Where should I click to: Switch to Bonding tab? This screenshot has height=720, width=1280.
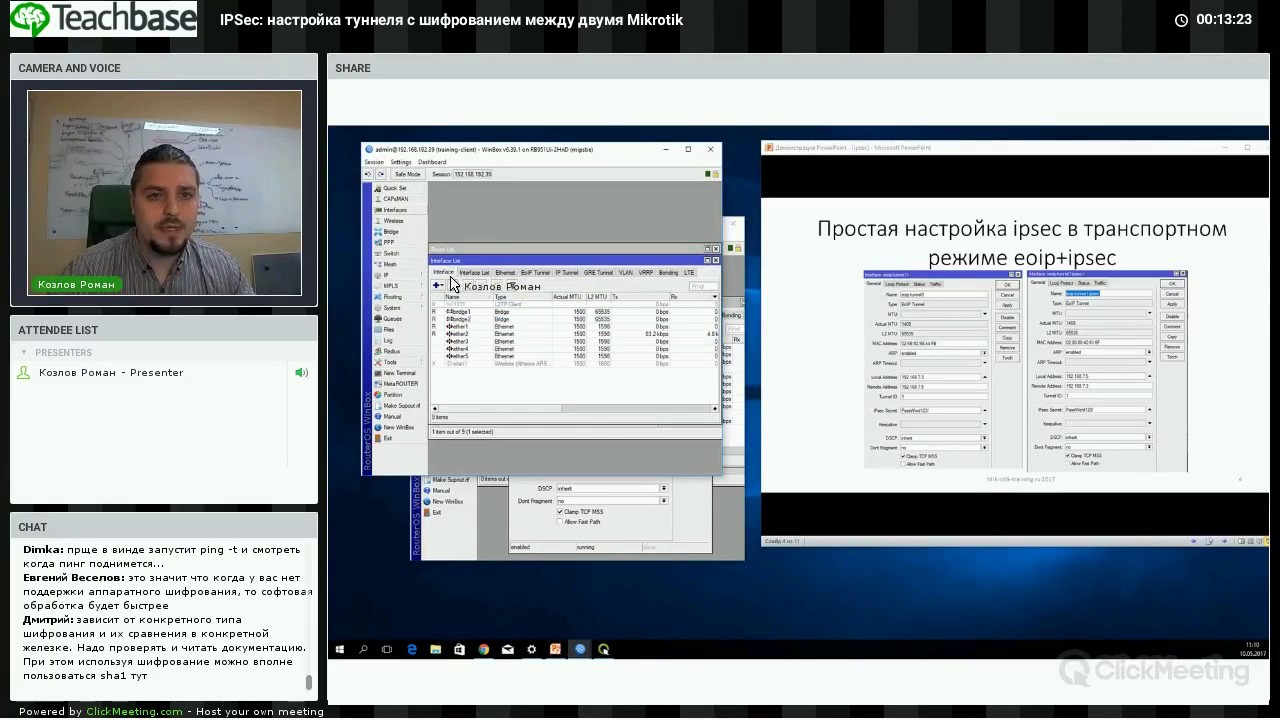coord(668,273)
